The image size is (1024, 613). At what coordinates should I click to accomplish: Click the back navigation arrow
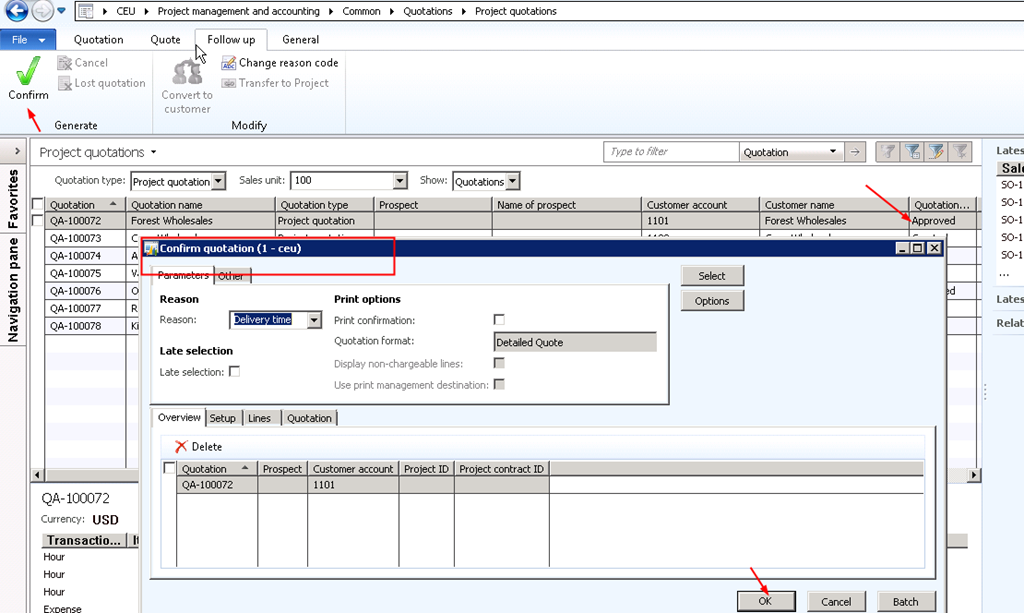pos(15,11)
